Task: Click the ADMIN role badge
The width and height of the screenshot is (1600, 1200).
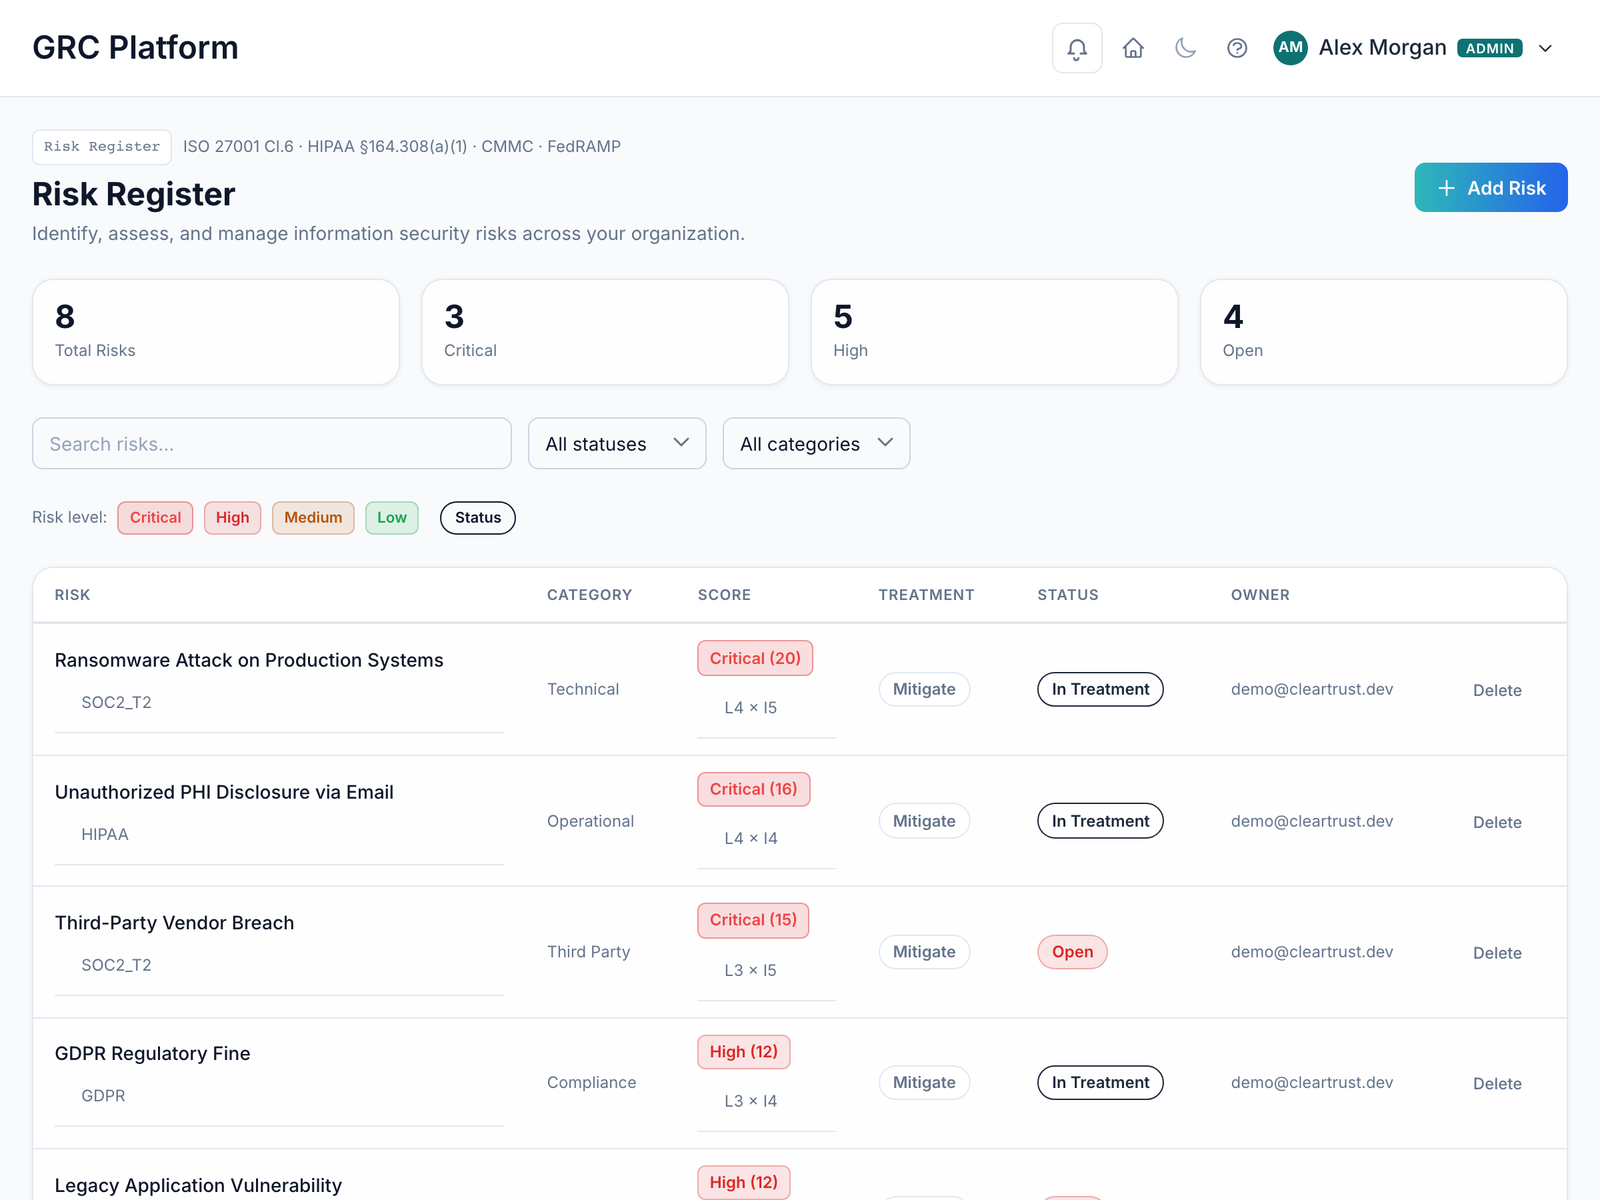Action: click(1490, 48)
